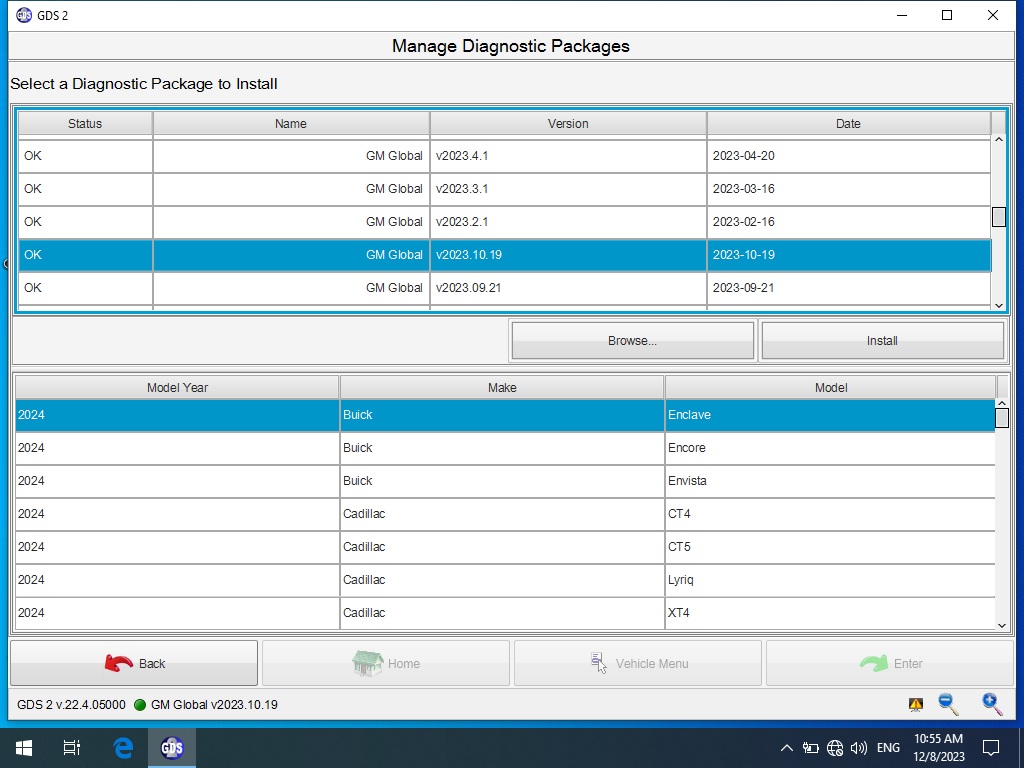Click the Back button with red arrow
1024x768 pixels.
click(134, 663)
